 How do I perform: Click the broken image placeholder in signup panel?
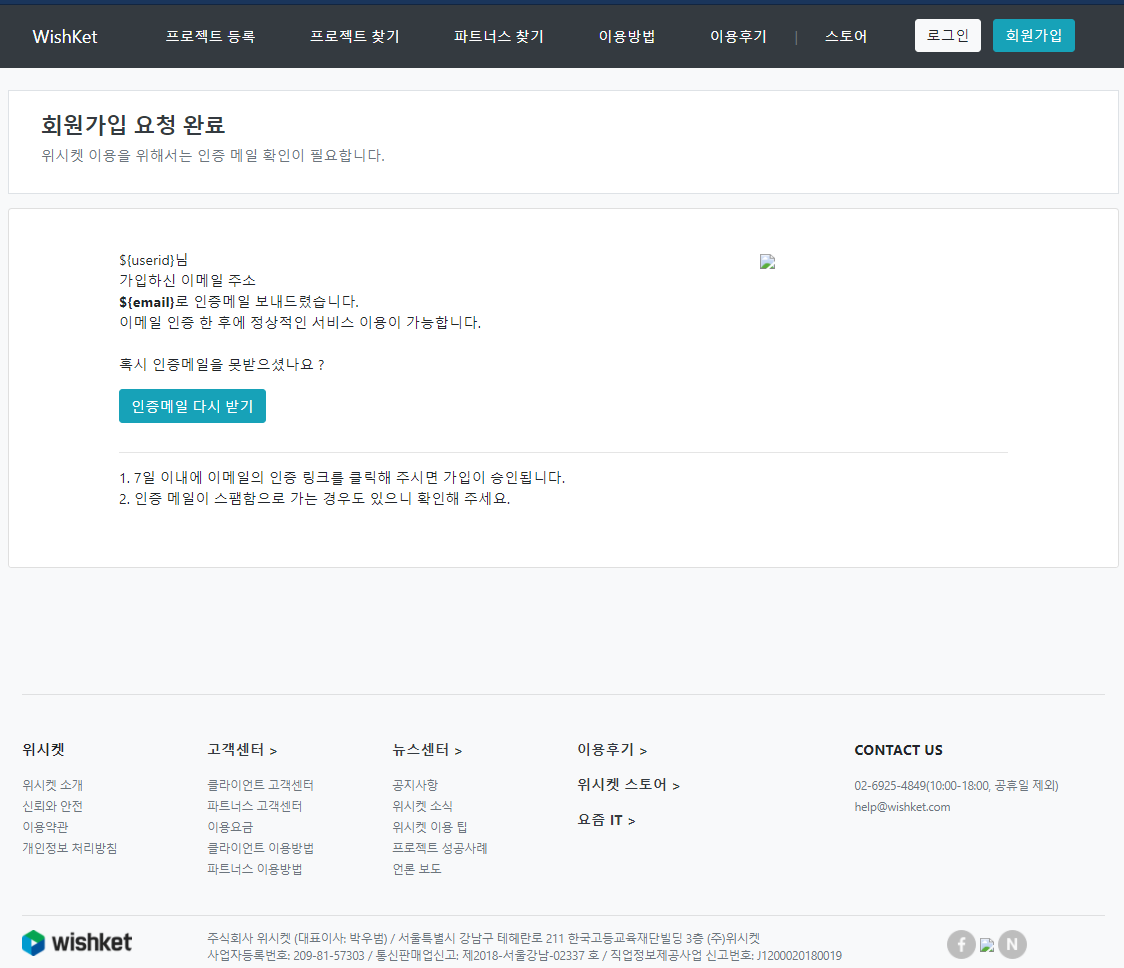coord(768,262)
